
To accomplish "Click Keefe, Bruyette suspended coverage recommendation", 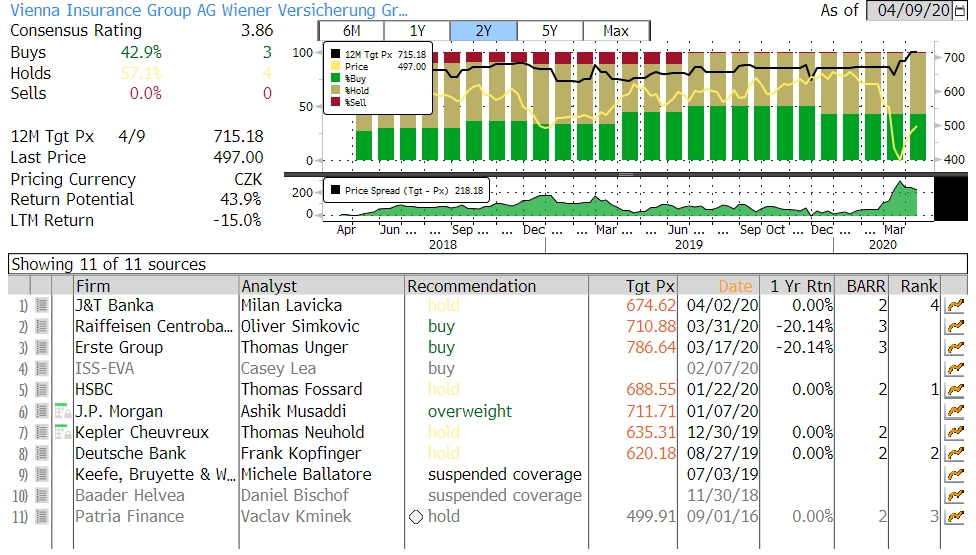I will [x=504, y=475].
